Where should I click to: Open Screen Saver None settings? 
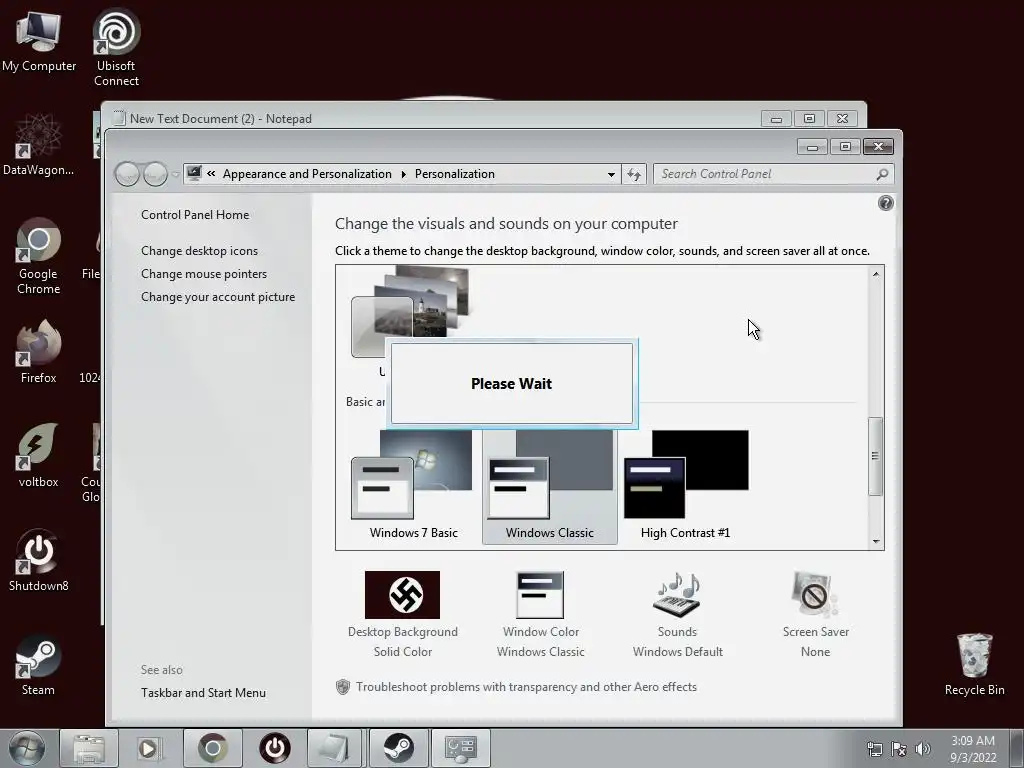(815, 615)
